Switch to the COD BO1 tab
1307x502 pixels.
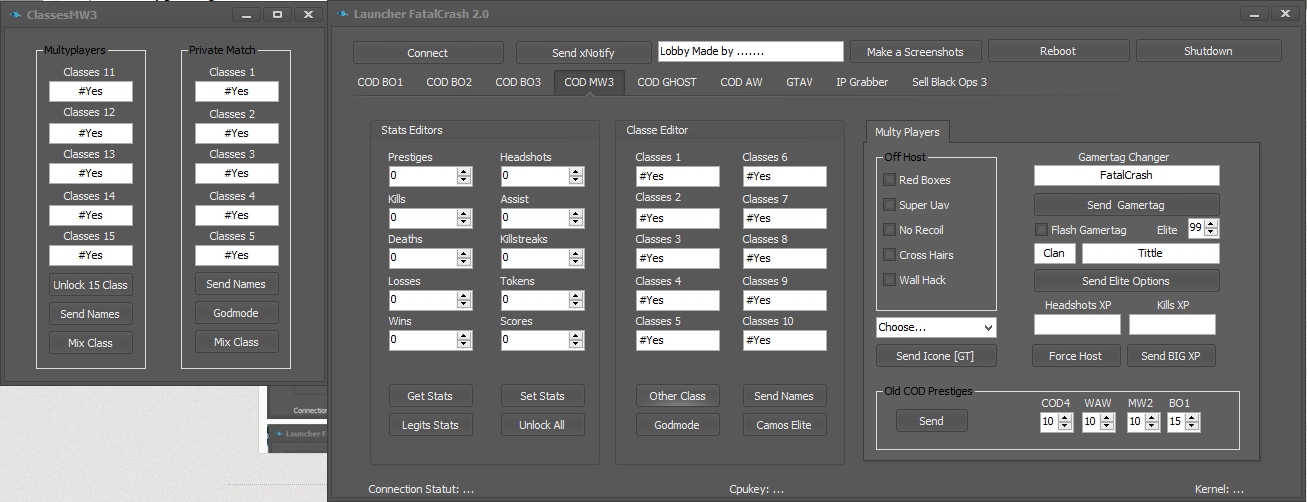(380, 82)
